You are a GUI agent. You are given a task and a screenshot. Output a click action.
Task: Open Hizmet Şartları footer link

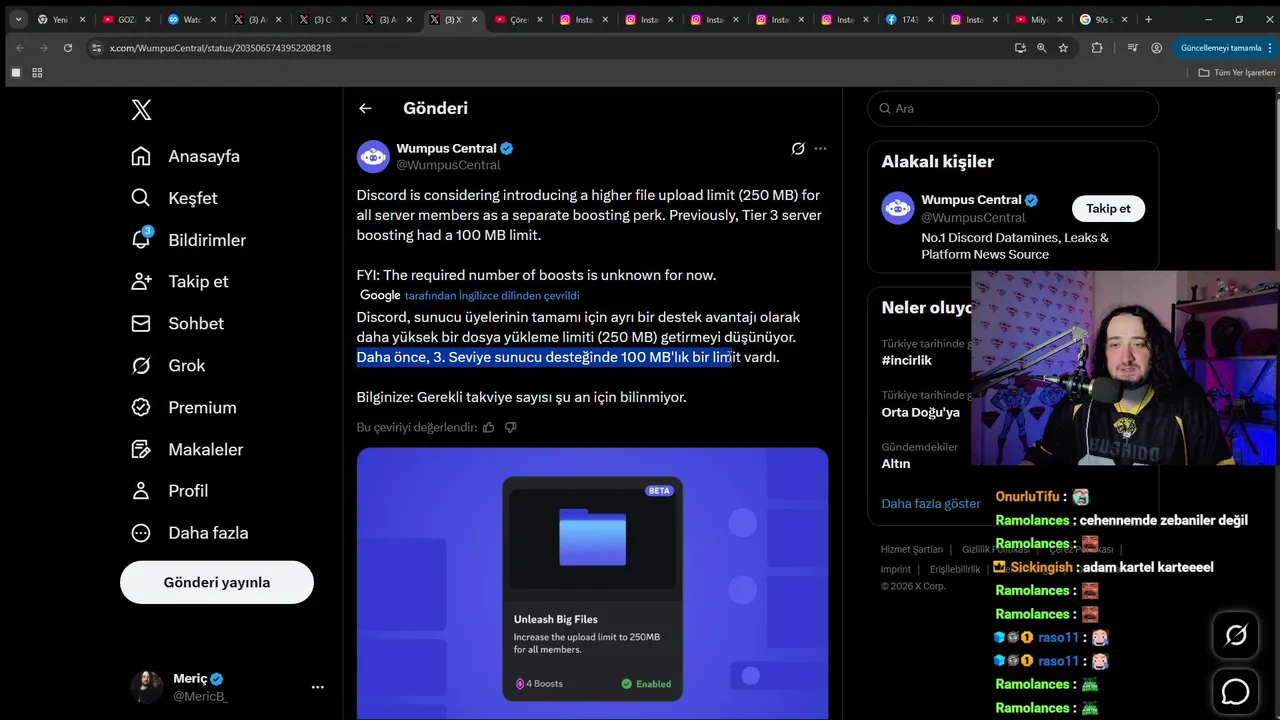click(x=911, y=549)
